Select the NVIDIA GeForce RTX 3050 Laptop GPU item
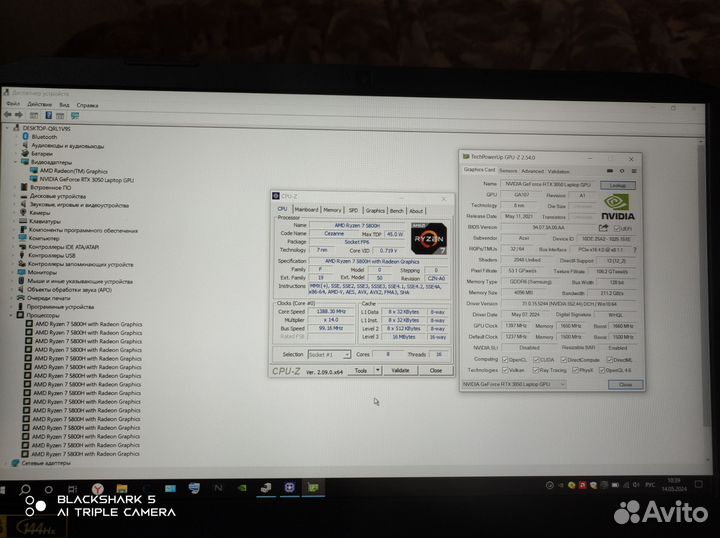Image resolution: width=720 pixels, height=538 pixels. (86, 179)
